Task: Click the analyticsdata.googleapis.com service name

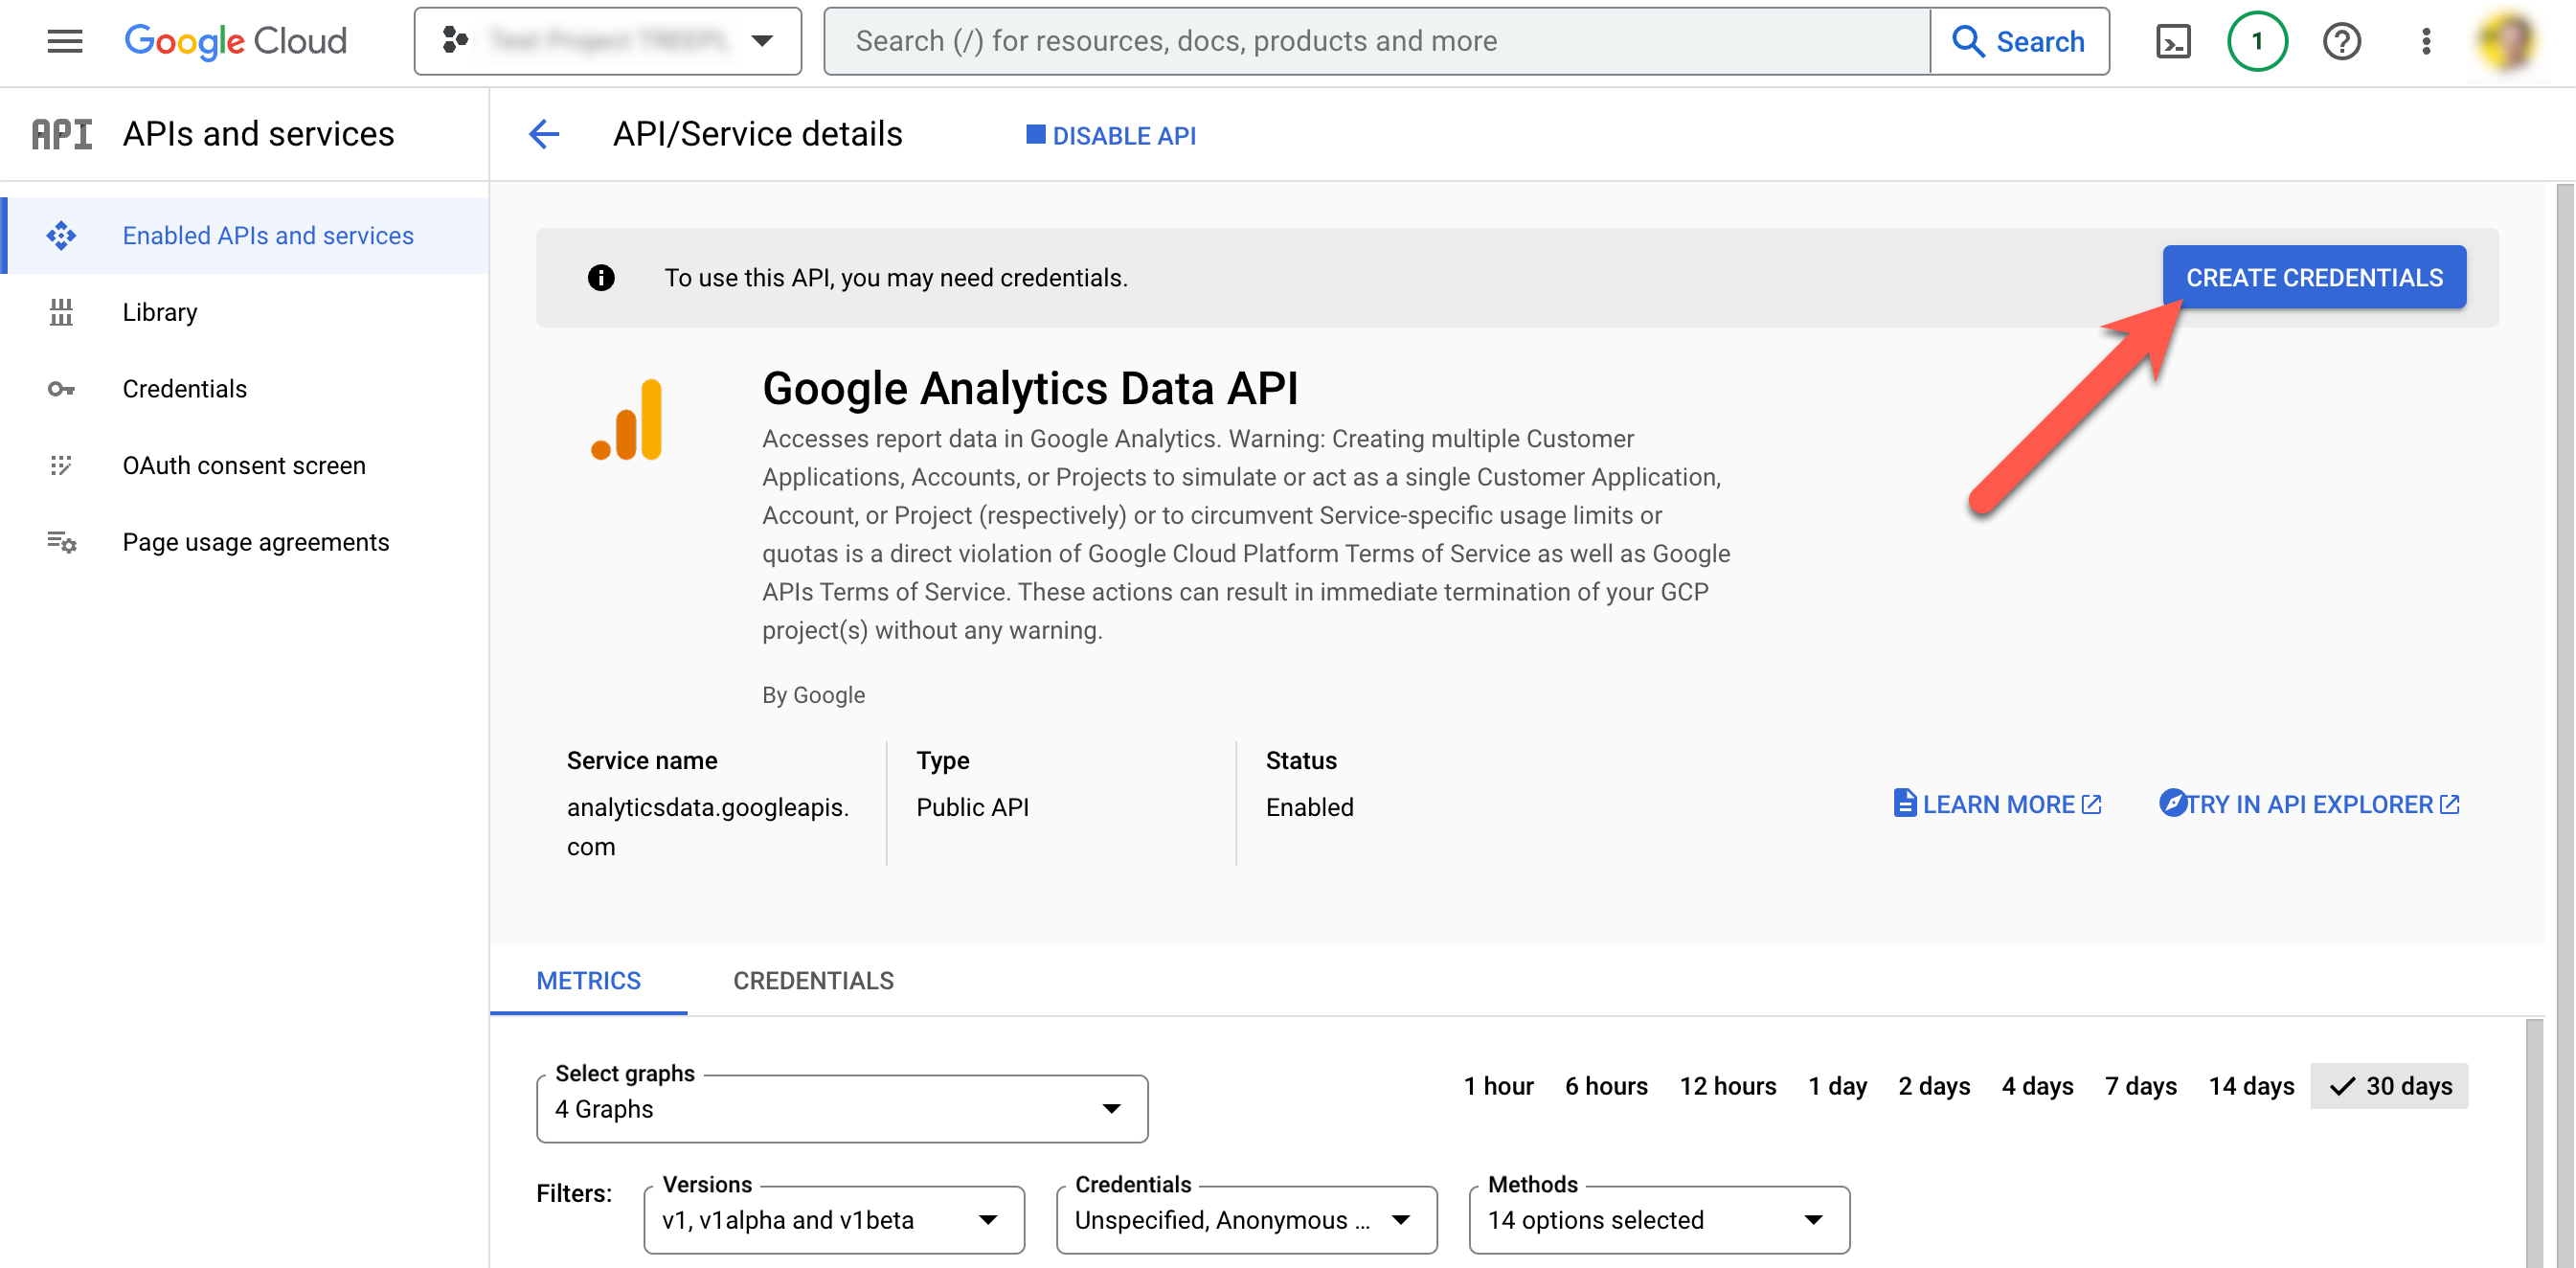Action: click(707, 826)
